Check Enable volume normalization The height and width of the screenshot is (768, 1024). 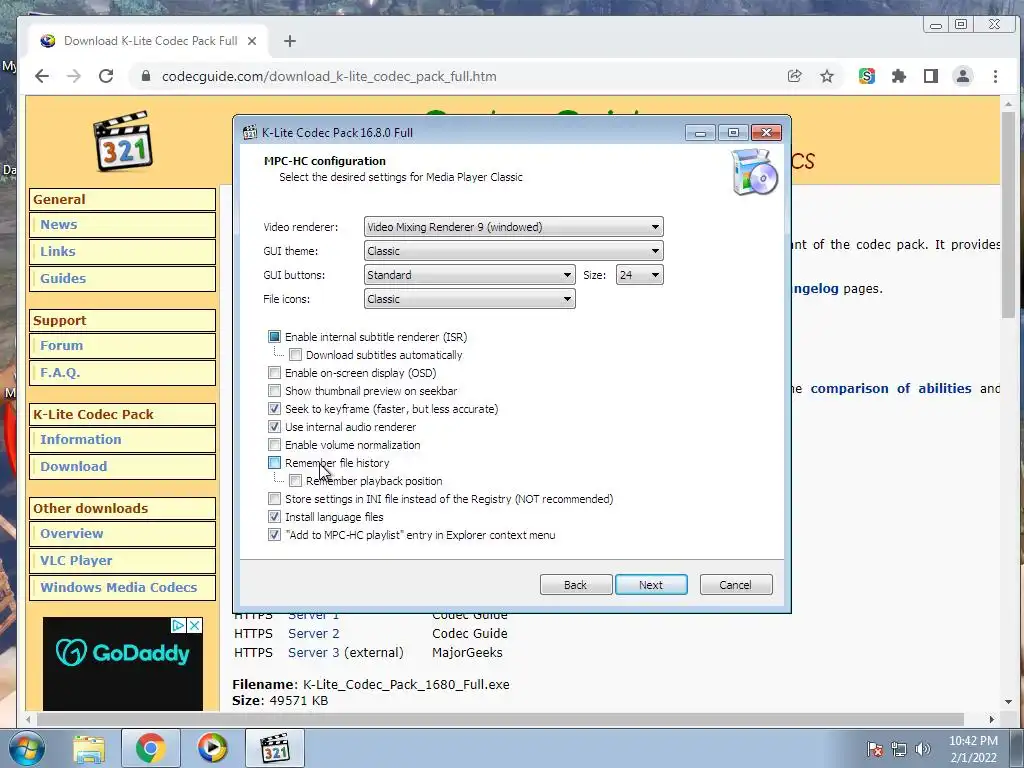point(274,445)
